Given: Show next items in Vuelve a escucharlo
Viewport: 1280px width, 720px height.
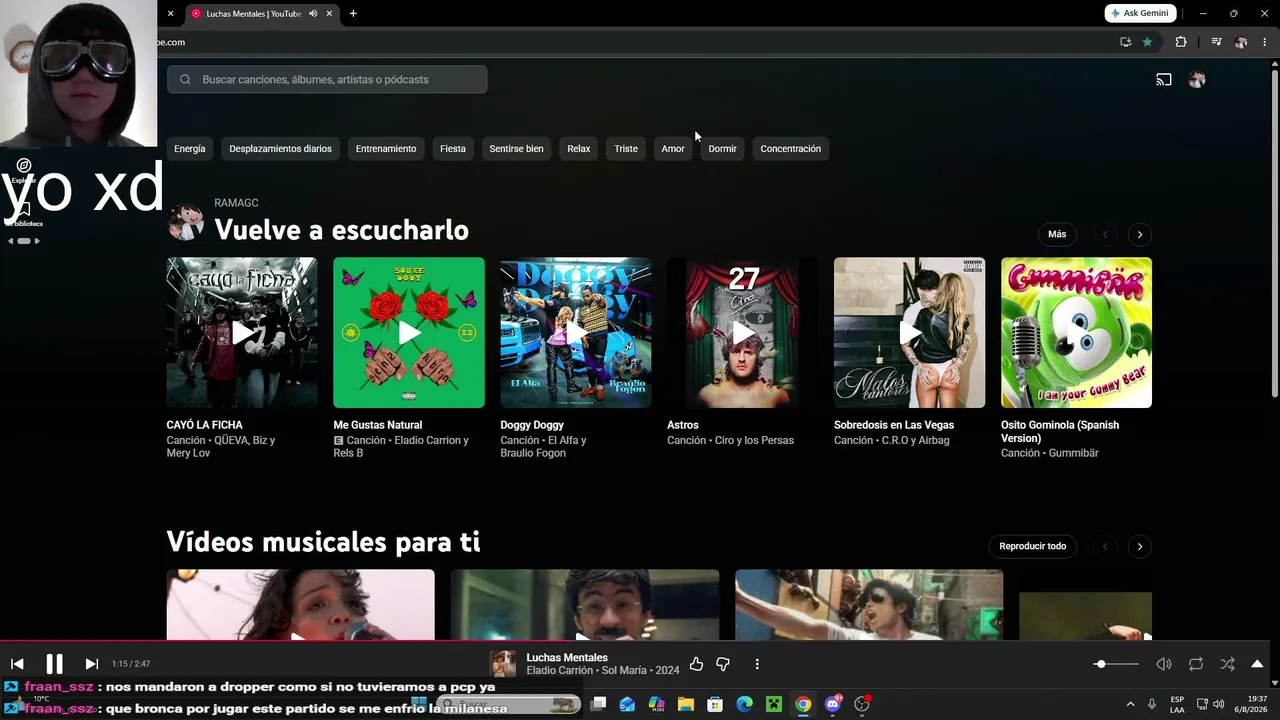Looking at the screenshot, I should (1140, 234).
